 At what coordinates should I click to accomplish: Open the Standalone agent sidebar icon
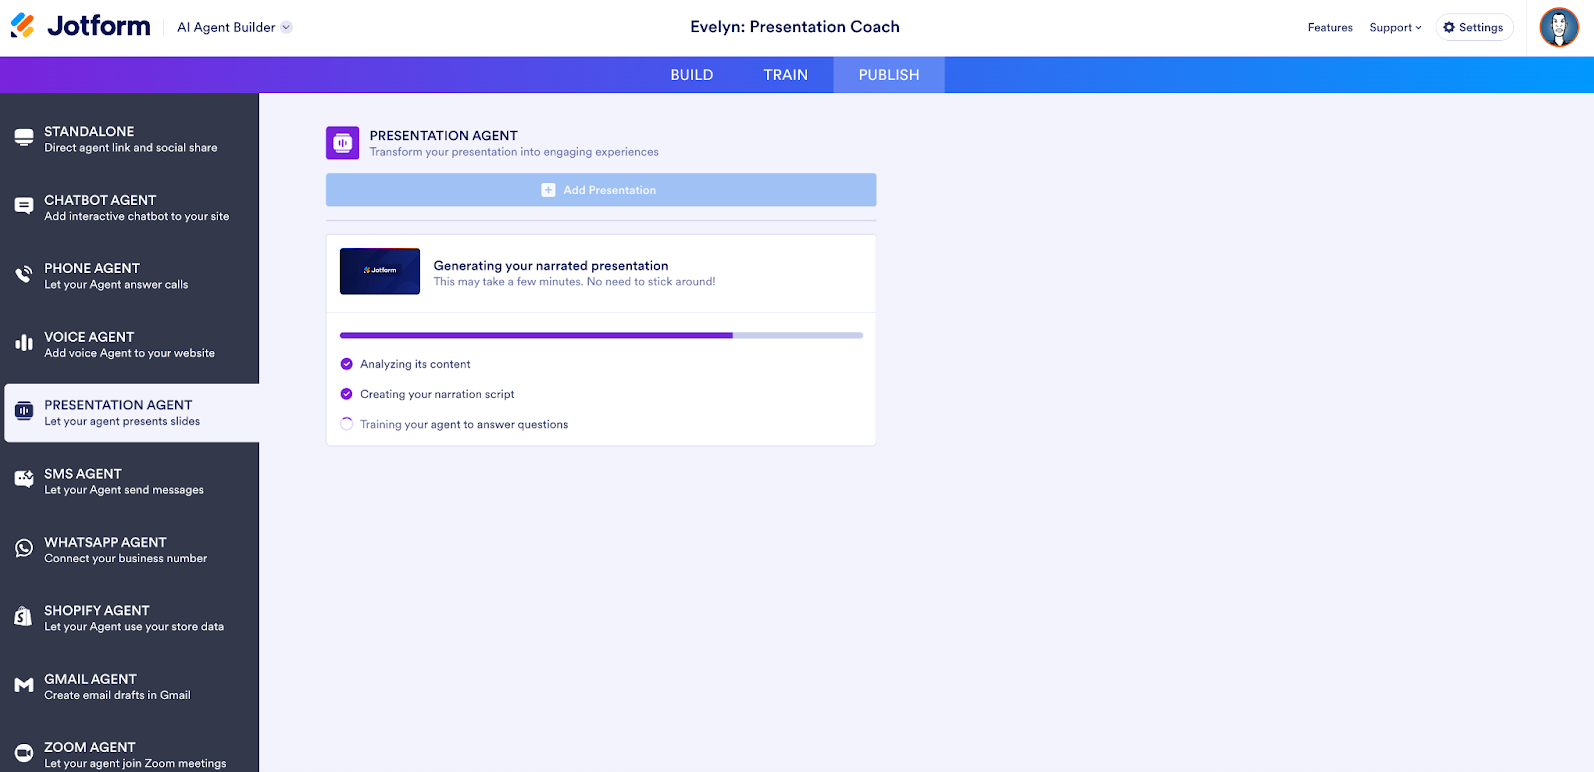24,138
